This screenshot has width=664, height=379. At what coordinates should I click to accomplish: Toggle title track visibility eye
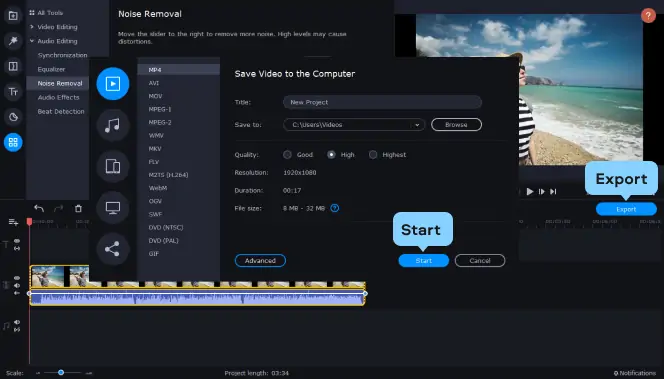pyautogui.click(x=17, y=241)
